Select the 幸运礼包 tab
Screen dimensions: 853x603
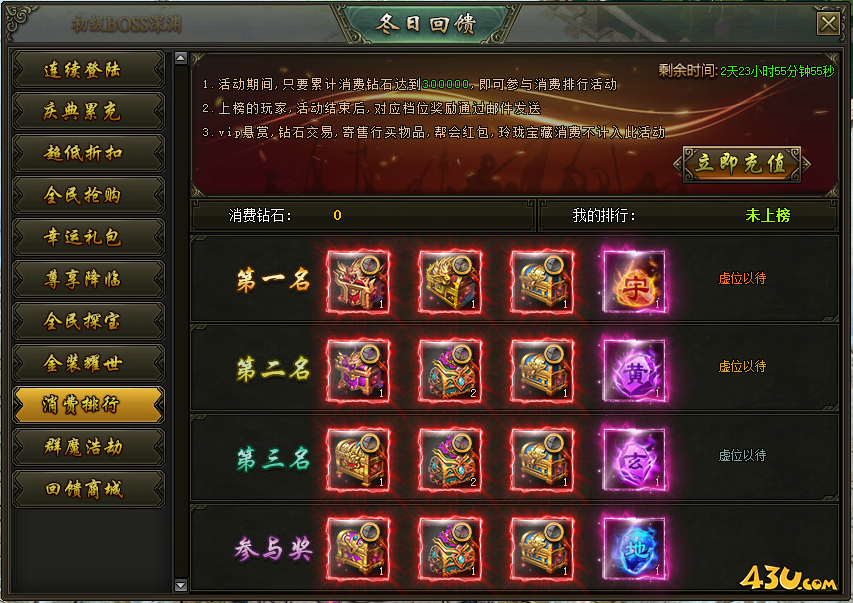coord(88,237)
